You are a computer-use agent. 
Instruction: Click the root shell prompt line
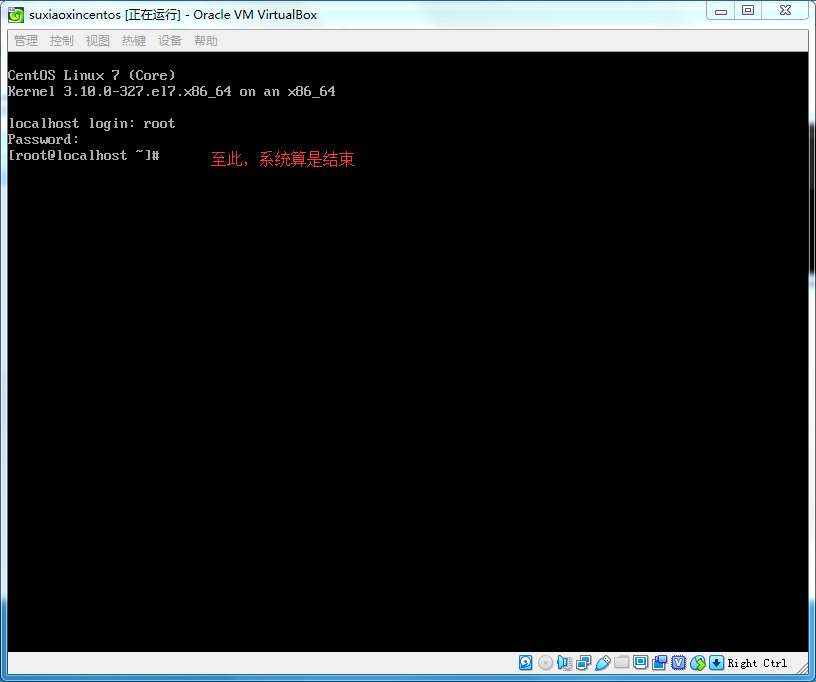tap(83, 155)
